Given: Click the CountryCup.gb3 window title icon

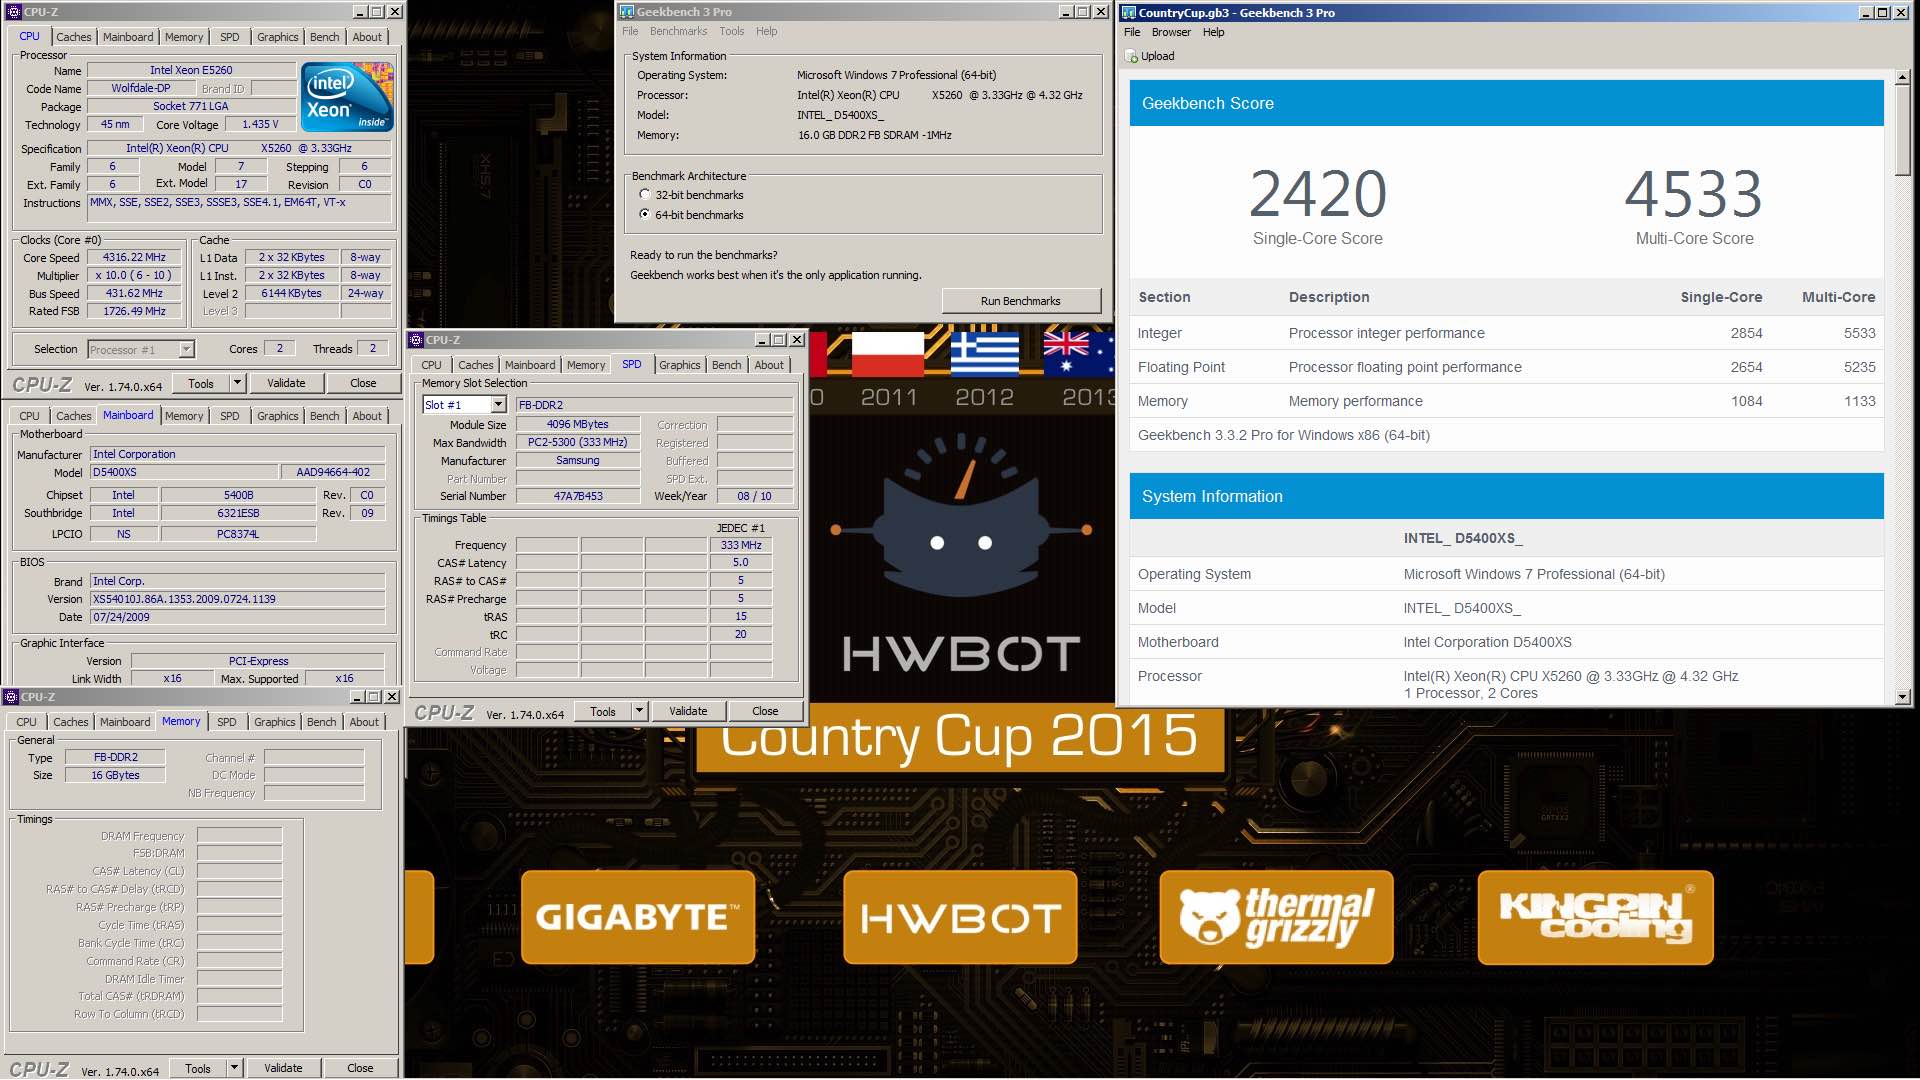Looking at the screenshot, I should pyautogui.click(x=1129, y=12).
